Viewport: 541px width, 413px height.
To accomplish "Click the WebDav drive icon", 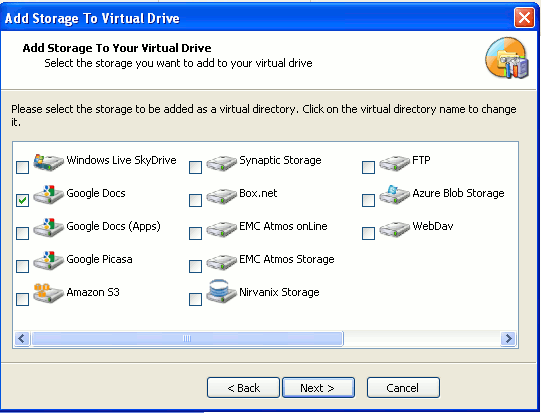I will pos(394,229).
